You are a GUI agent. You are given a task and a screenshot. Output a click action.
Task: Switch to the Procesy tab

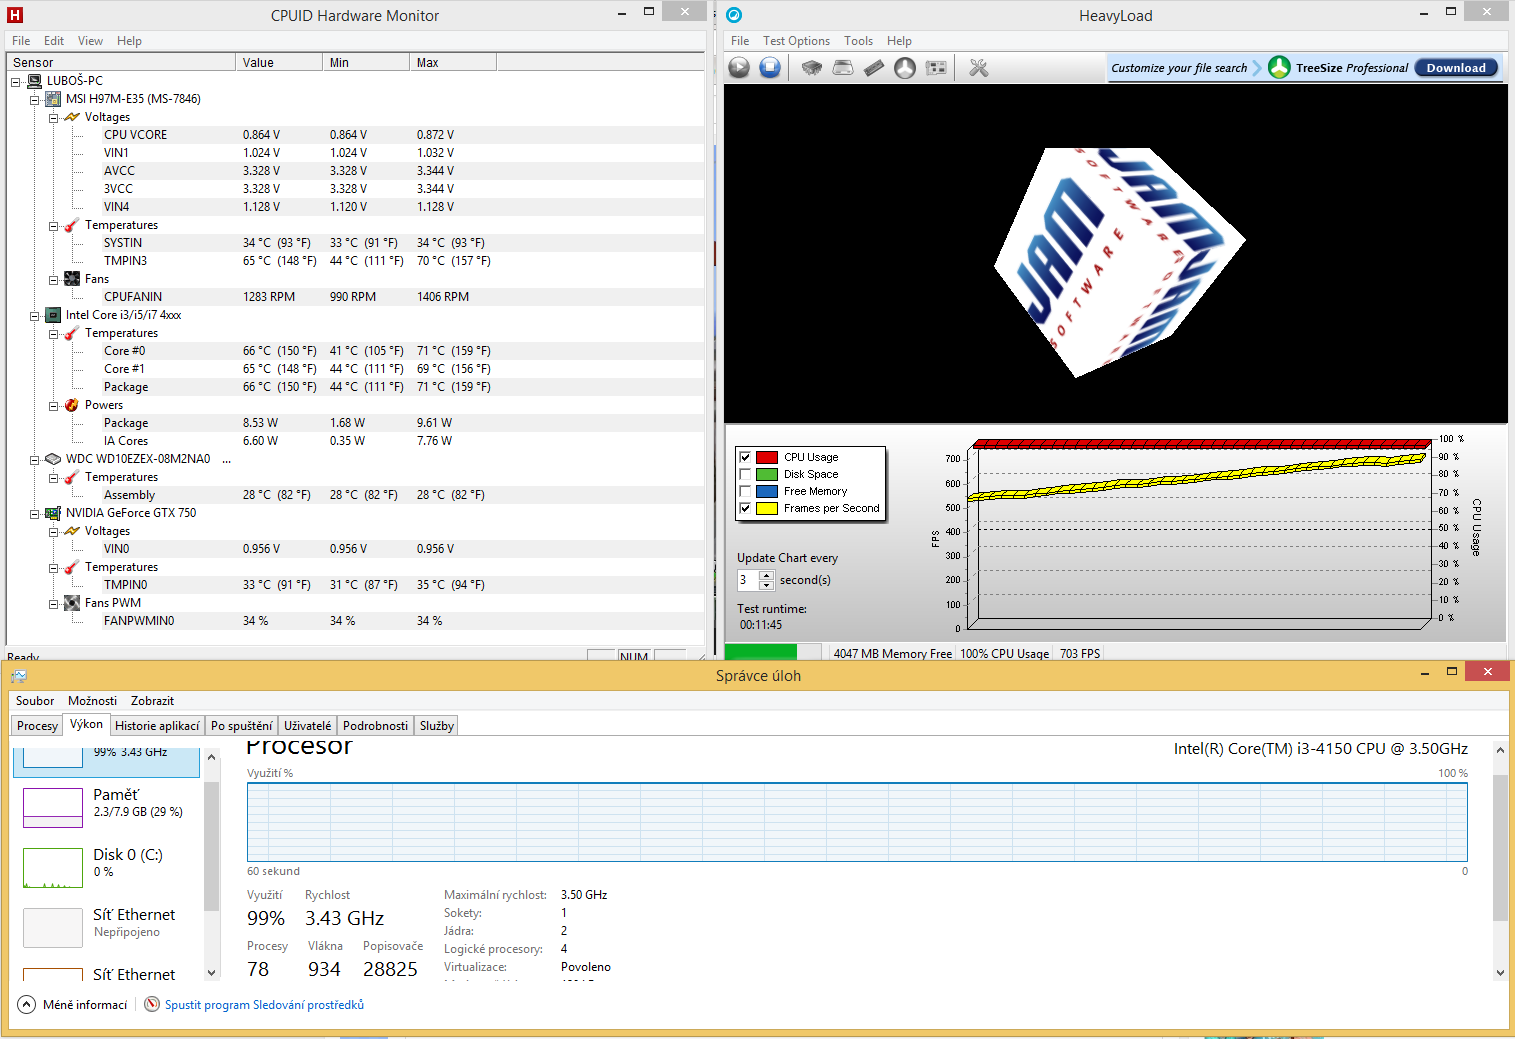37,726
